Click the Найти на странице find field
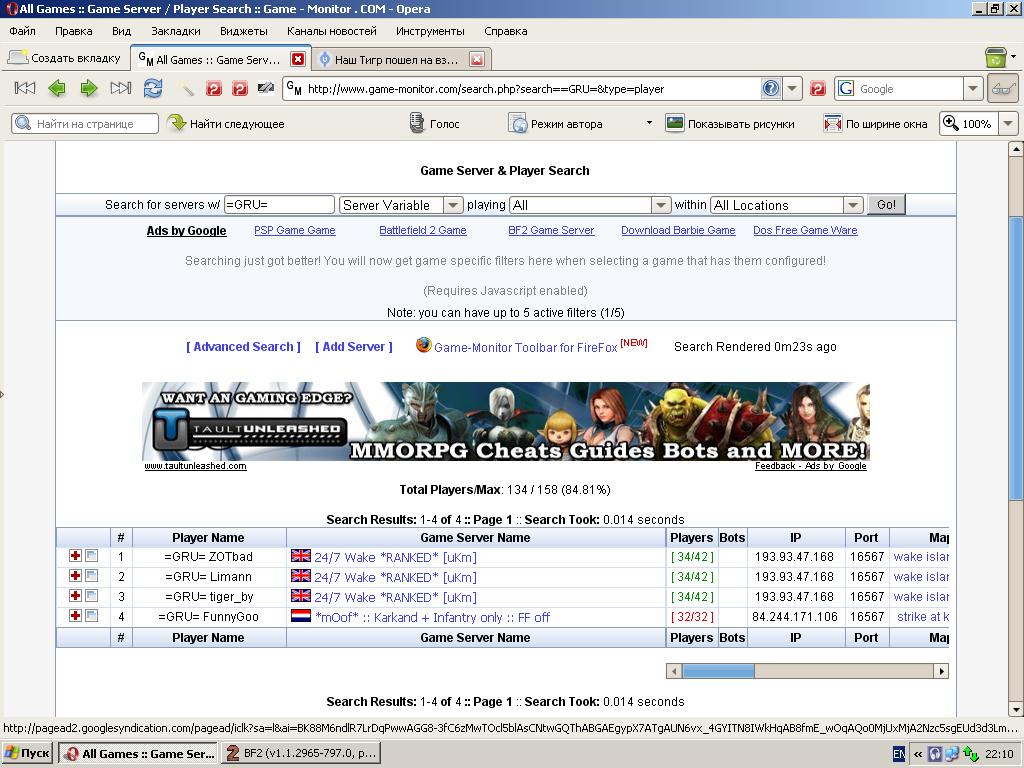1024x768 pixels. click(x=85, y=123)
